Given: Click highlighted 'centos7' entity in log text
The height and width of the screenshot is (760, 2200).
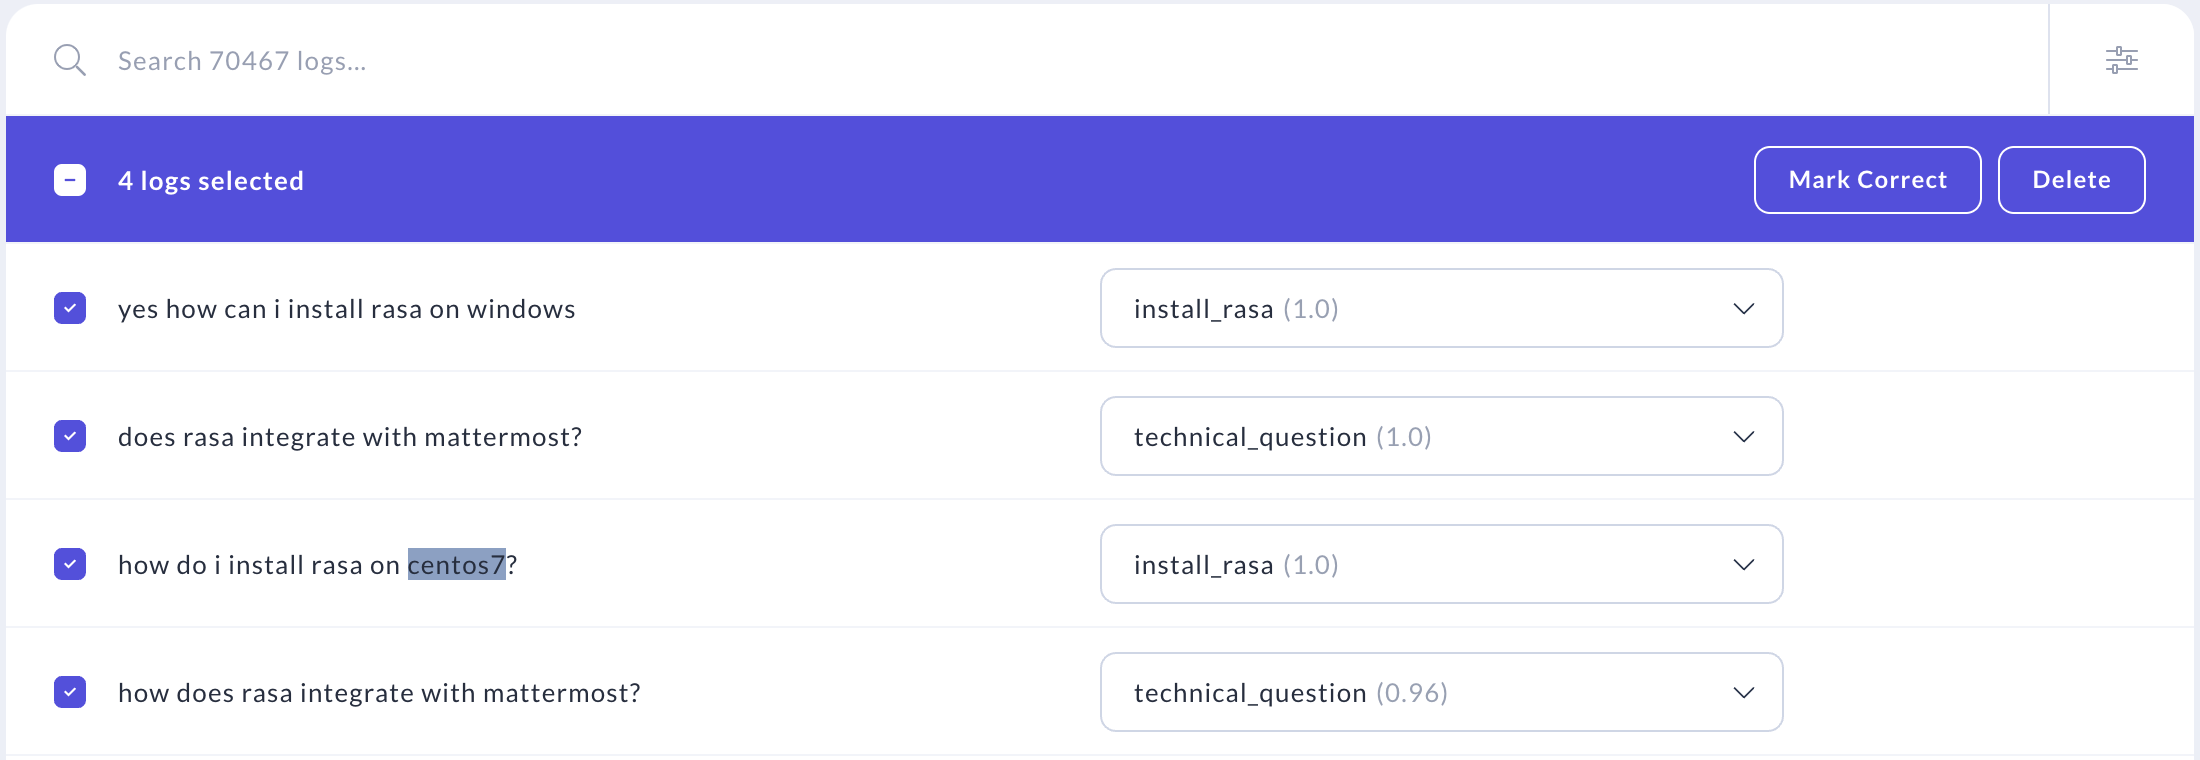Looking at the screenshot, I should tap(456, 565).
